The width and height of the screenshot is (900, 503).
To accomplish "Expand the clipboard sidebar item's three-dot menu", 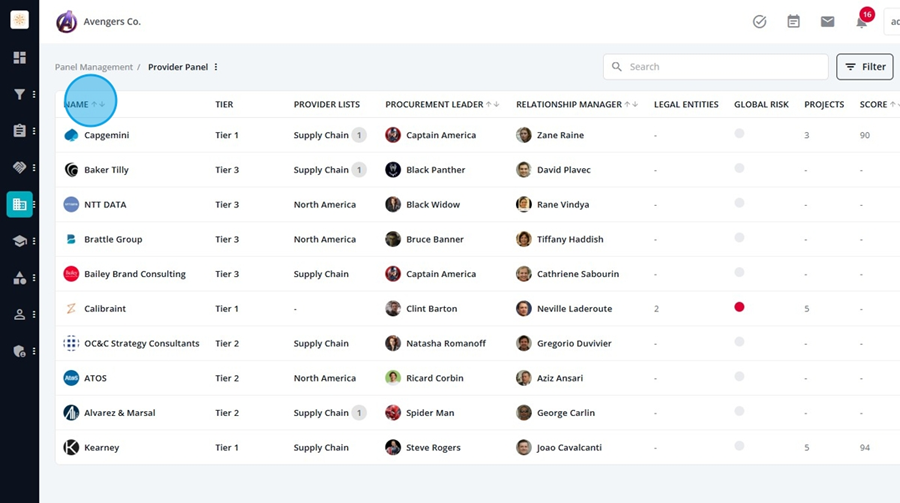I will tap(34, 131).
